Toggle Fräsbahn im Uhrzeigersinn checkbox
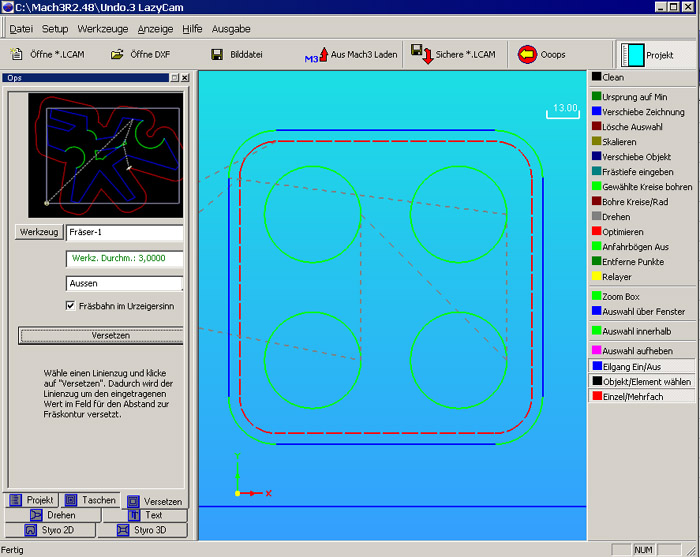 (x=71, y=306)
